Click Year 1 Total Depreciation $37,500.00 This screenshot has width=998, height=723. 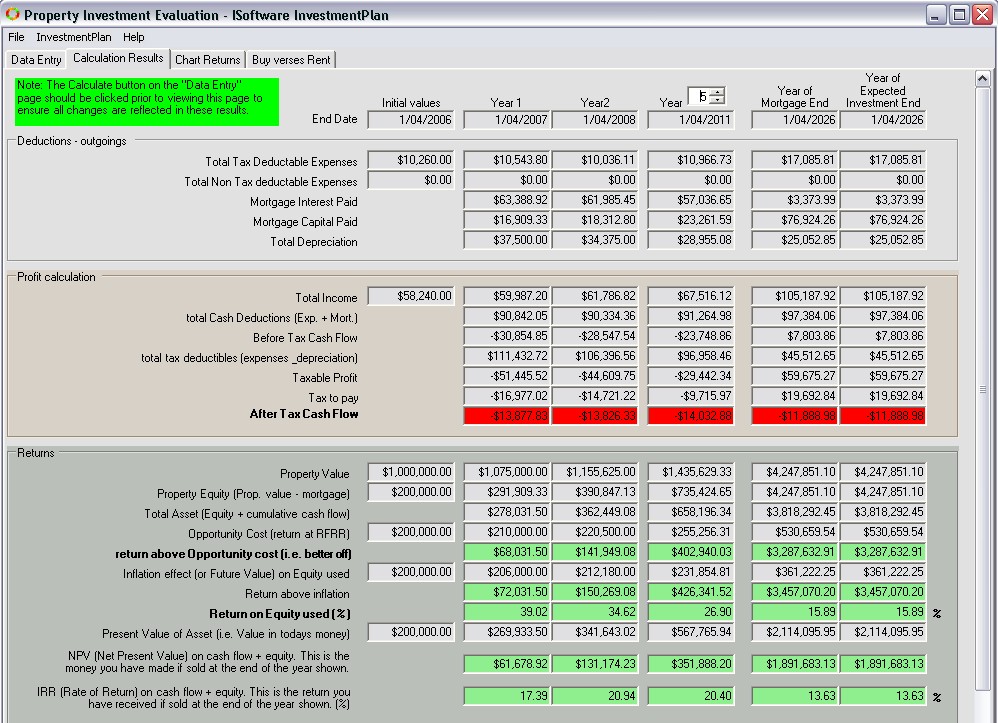(x=507, y=240)
